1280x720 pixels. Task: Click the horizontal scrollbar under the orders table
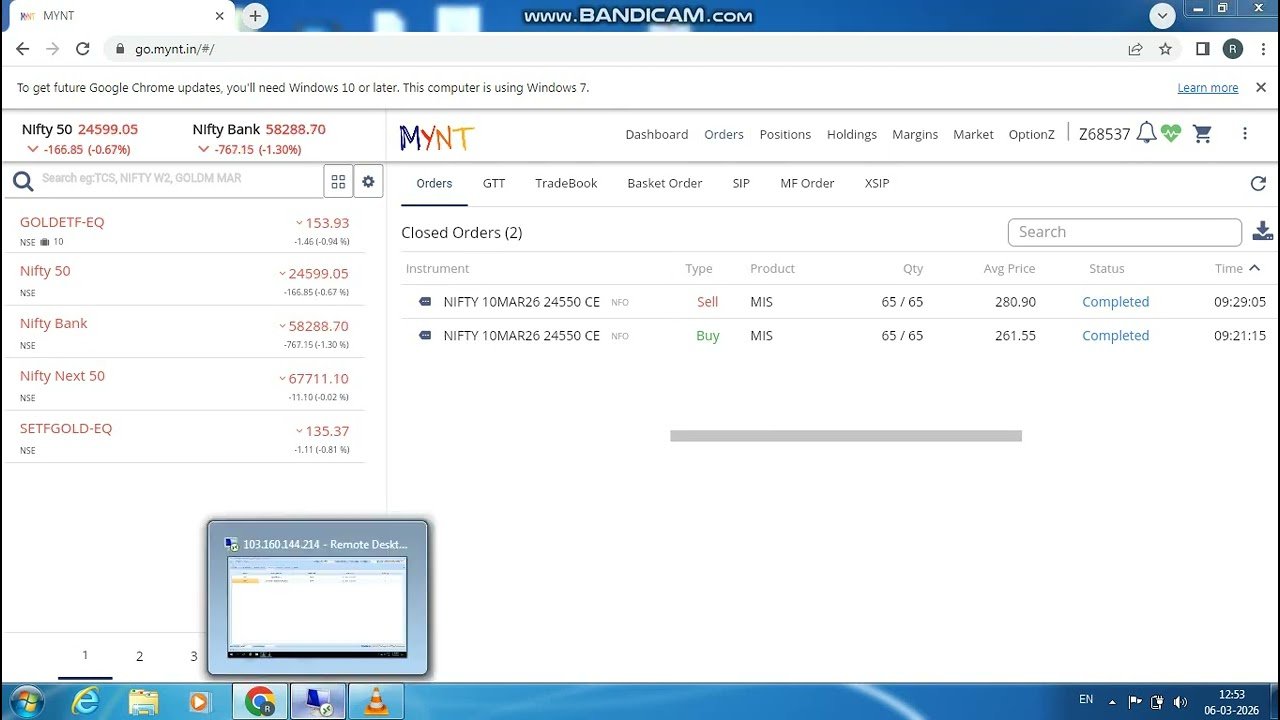tap(845, 435)
